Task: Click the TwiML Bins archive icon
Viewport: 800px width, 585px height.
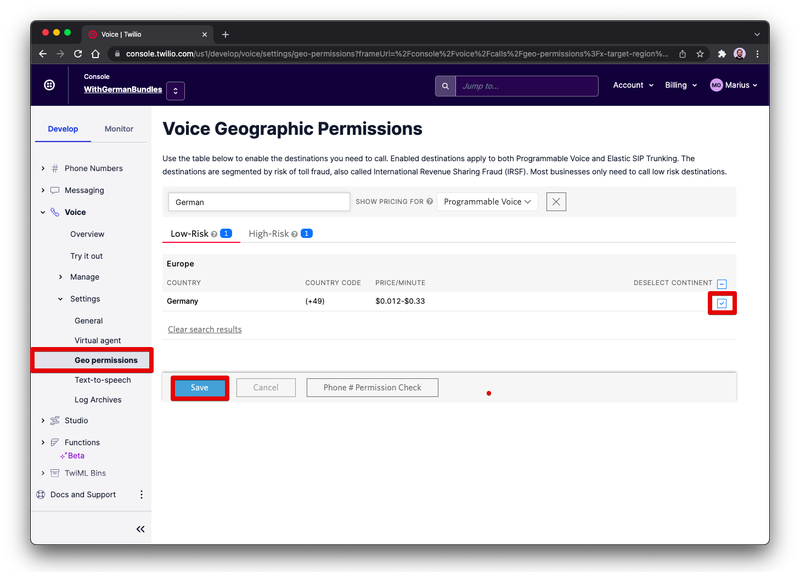Action: [55, 473]
